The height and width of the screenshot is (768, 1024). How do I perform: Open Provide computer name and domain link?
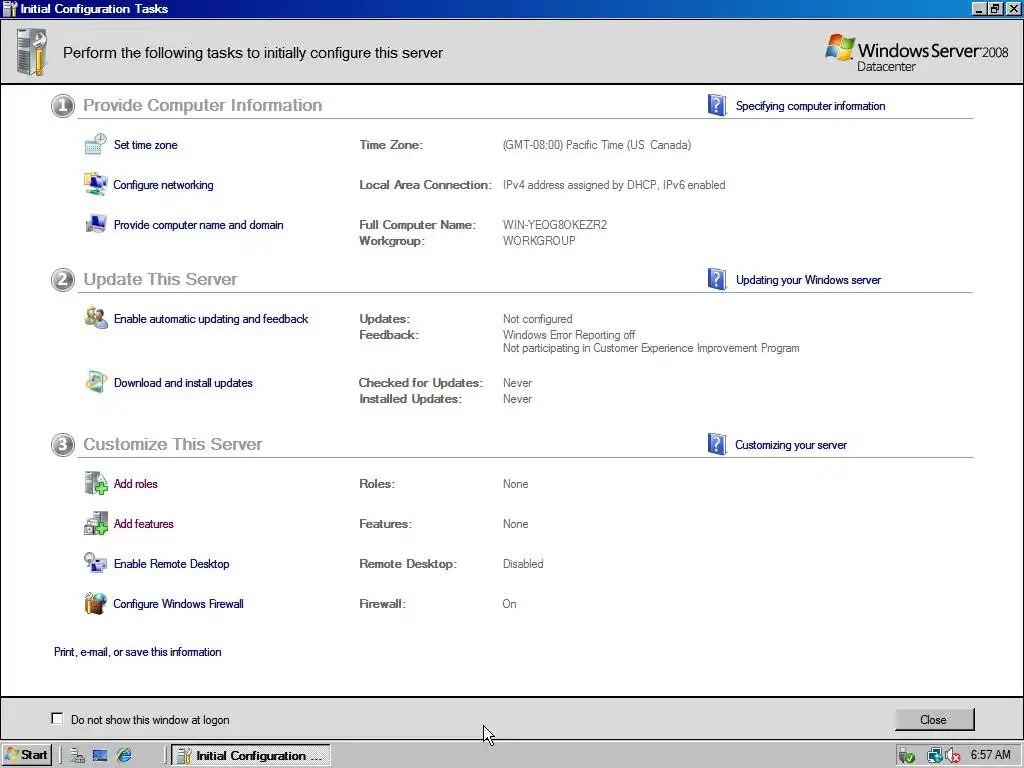pyautogui.click(x=199, y=225)
